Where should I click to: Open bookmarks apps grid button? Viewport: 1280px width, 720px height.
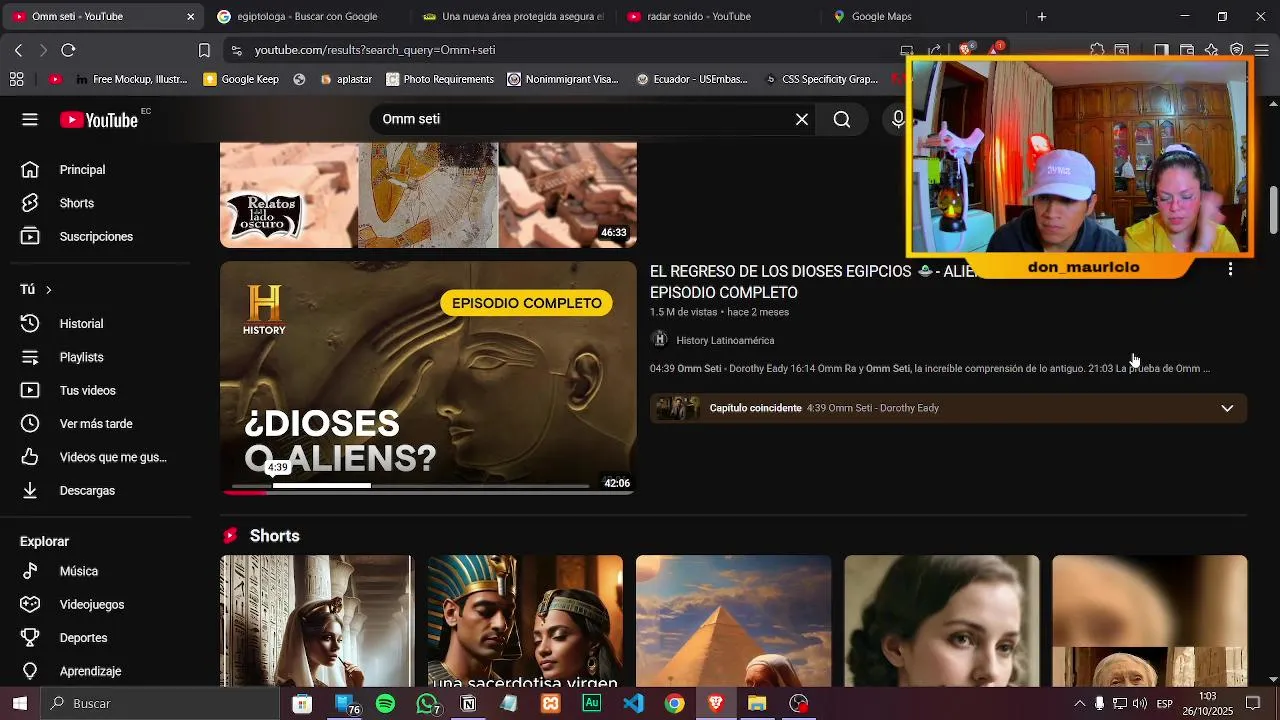click(x=16, y=79)
